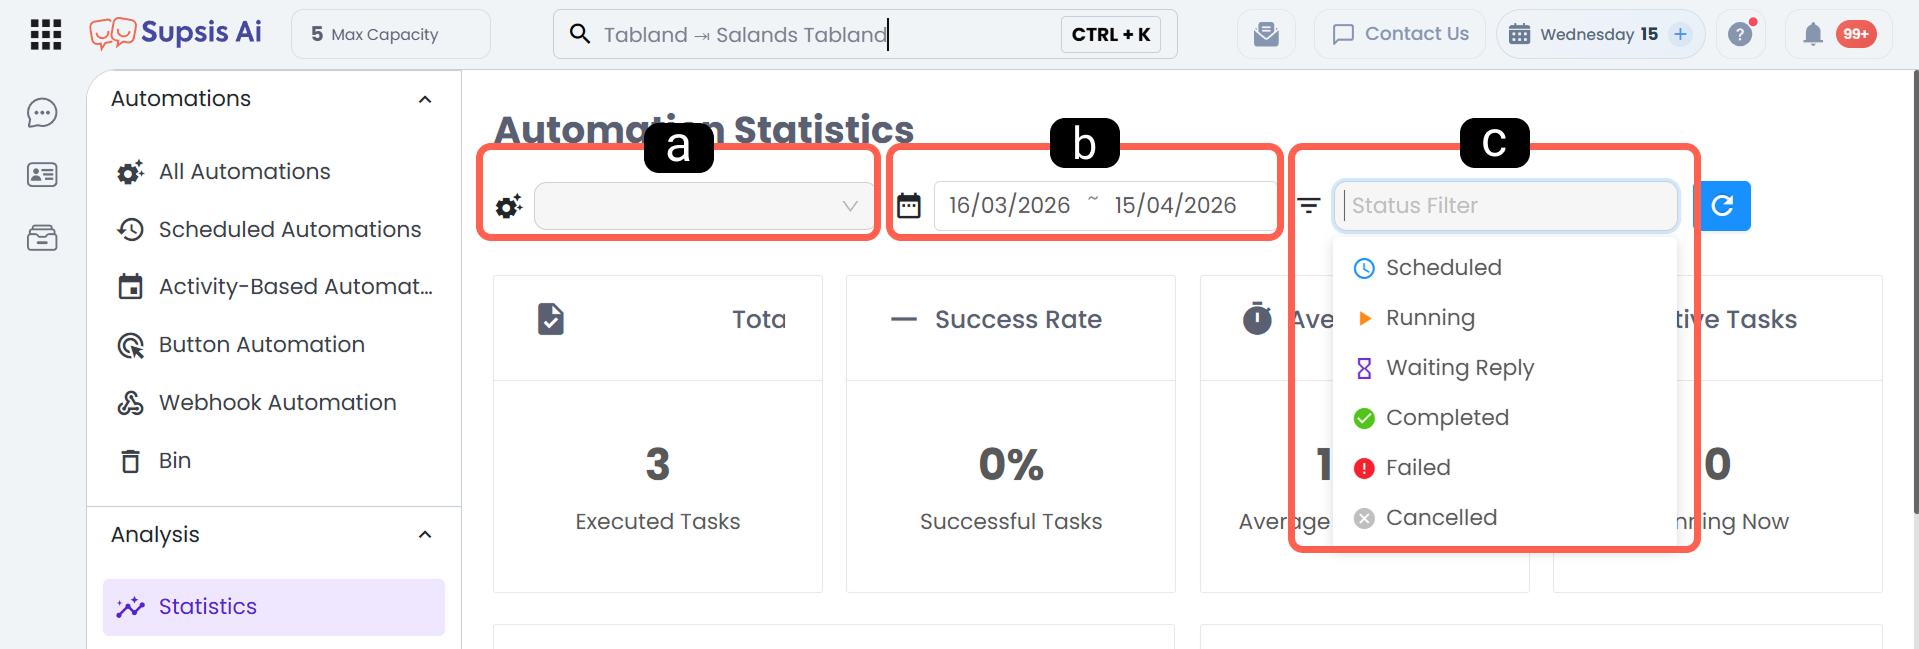This screenshot has width=1919, height=649.
Task: Open the apps grid menu icon
Action: (46, 34)
